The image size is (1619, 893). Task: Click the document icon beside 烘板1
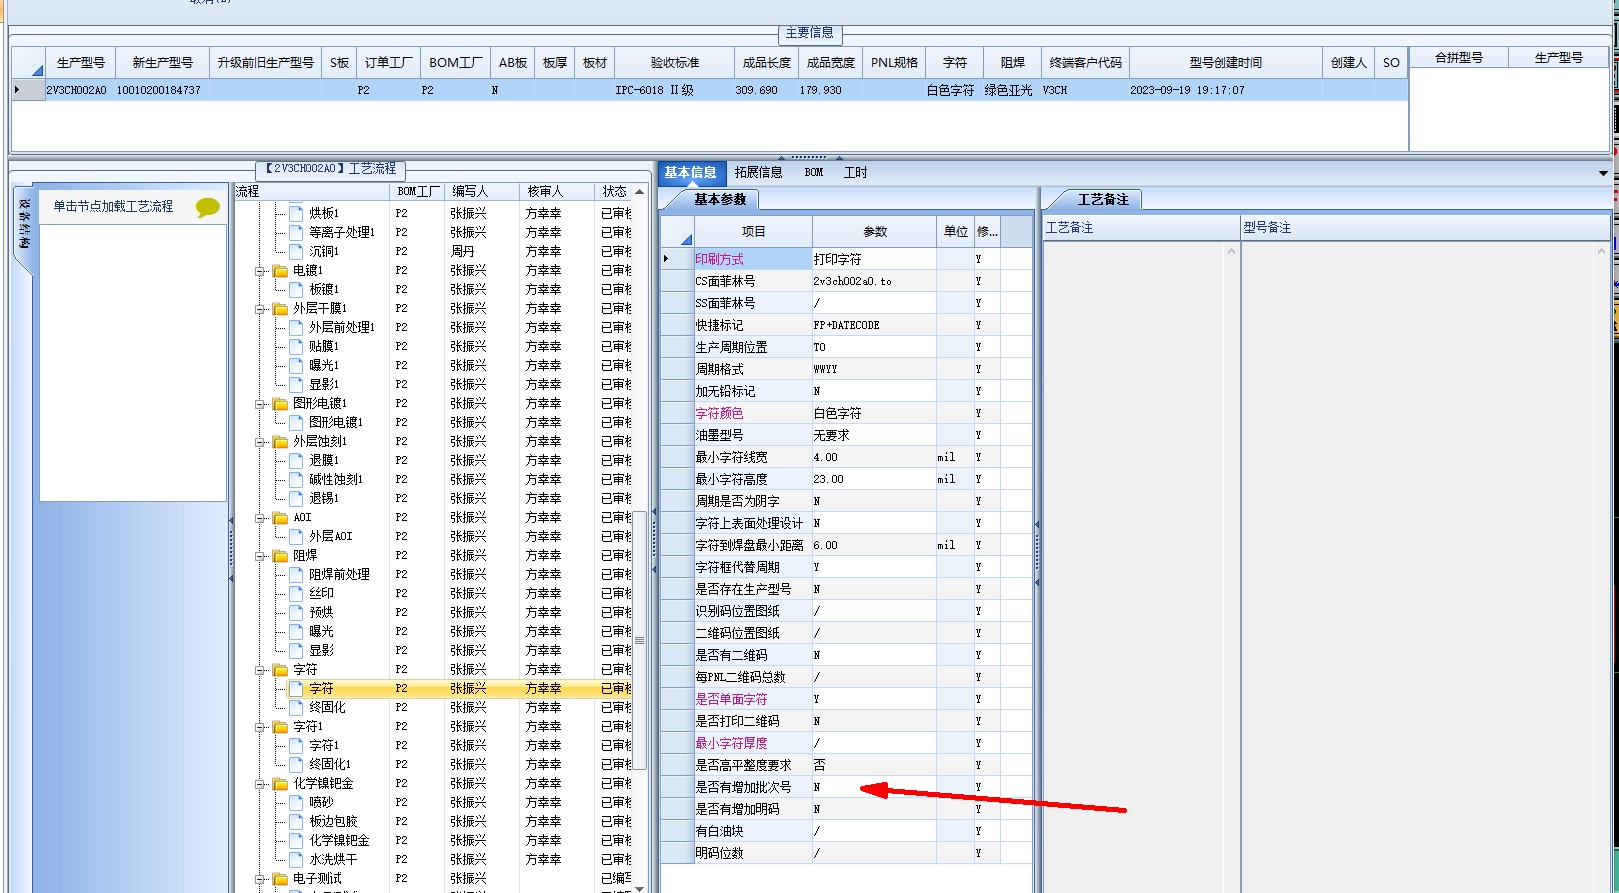tap(296, 213)
